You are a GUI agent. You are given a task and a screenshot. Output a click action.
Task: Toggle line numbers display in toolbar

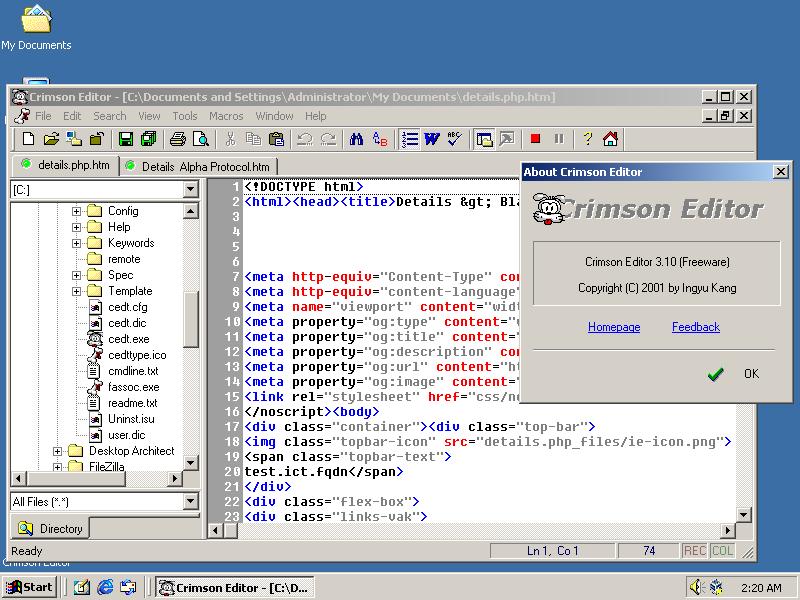point(410,139)
